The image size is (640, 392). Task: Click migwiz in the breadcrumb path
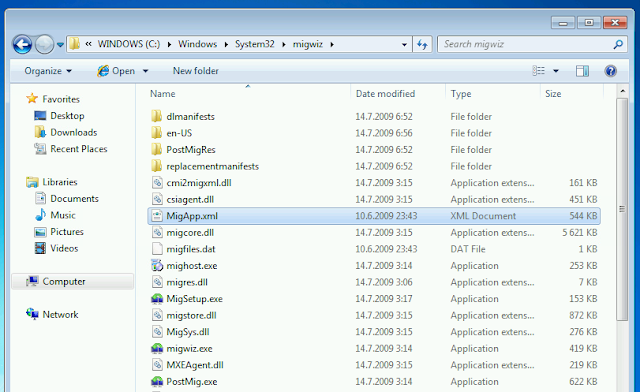tap(307, 44)
